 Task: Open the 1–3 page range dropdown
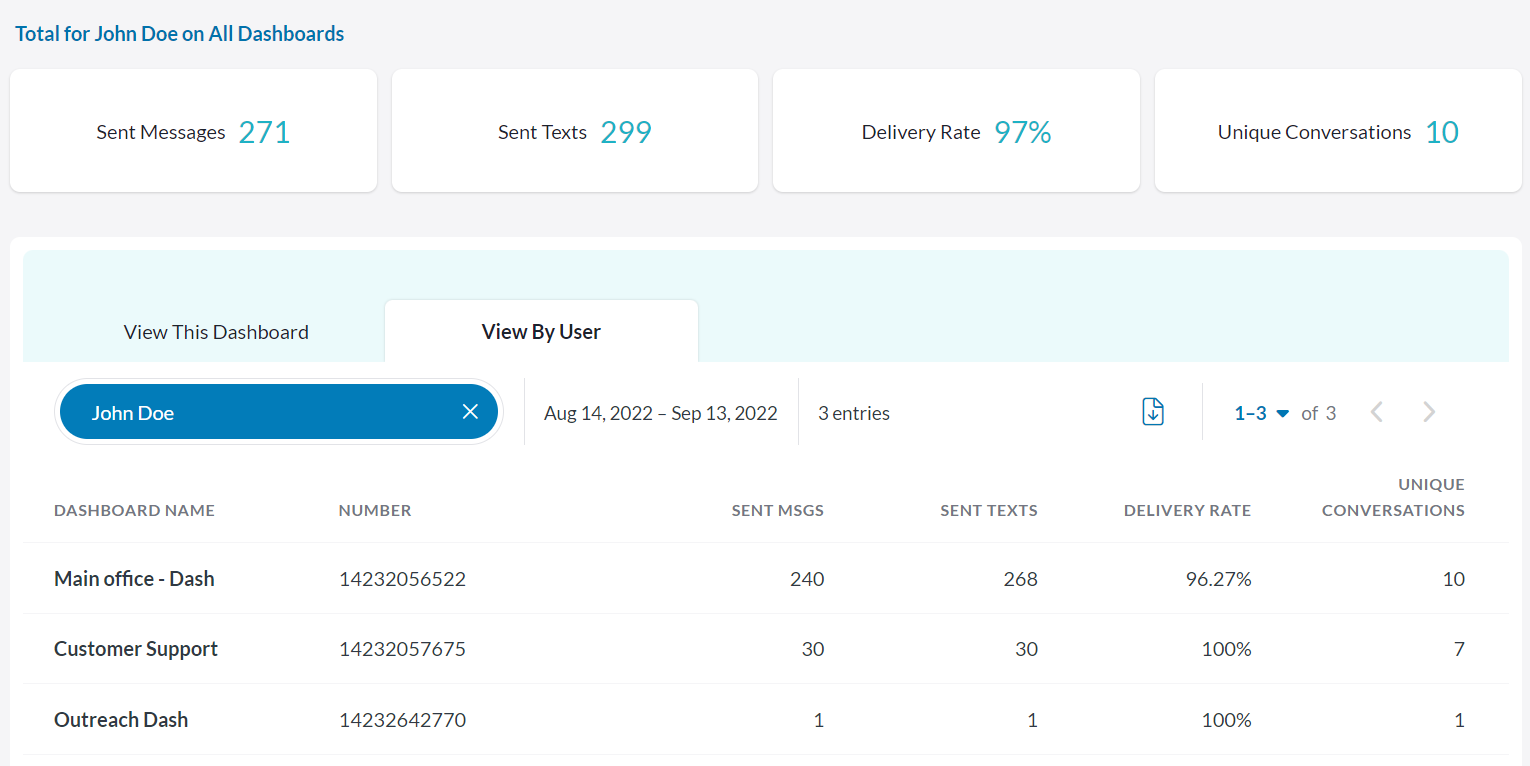pos(1262,413)
